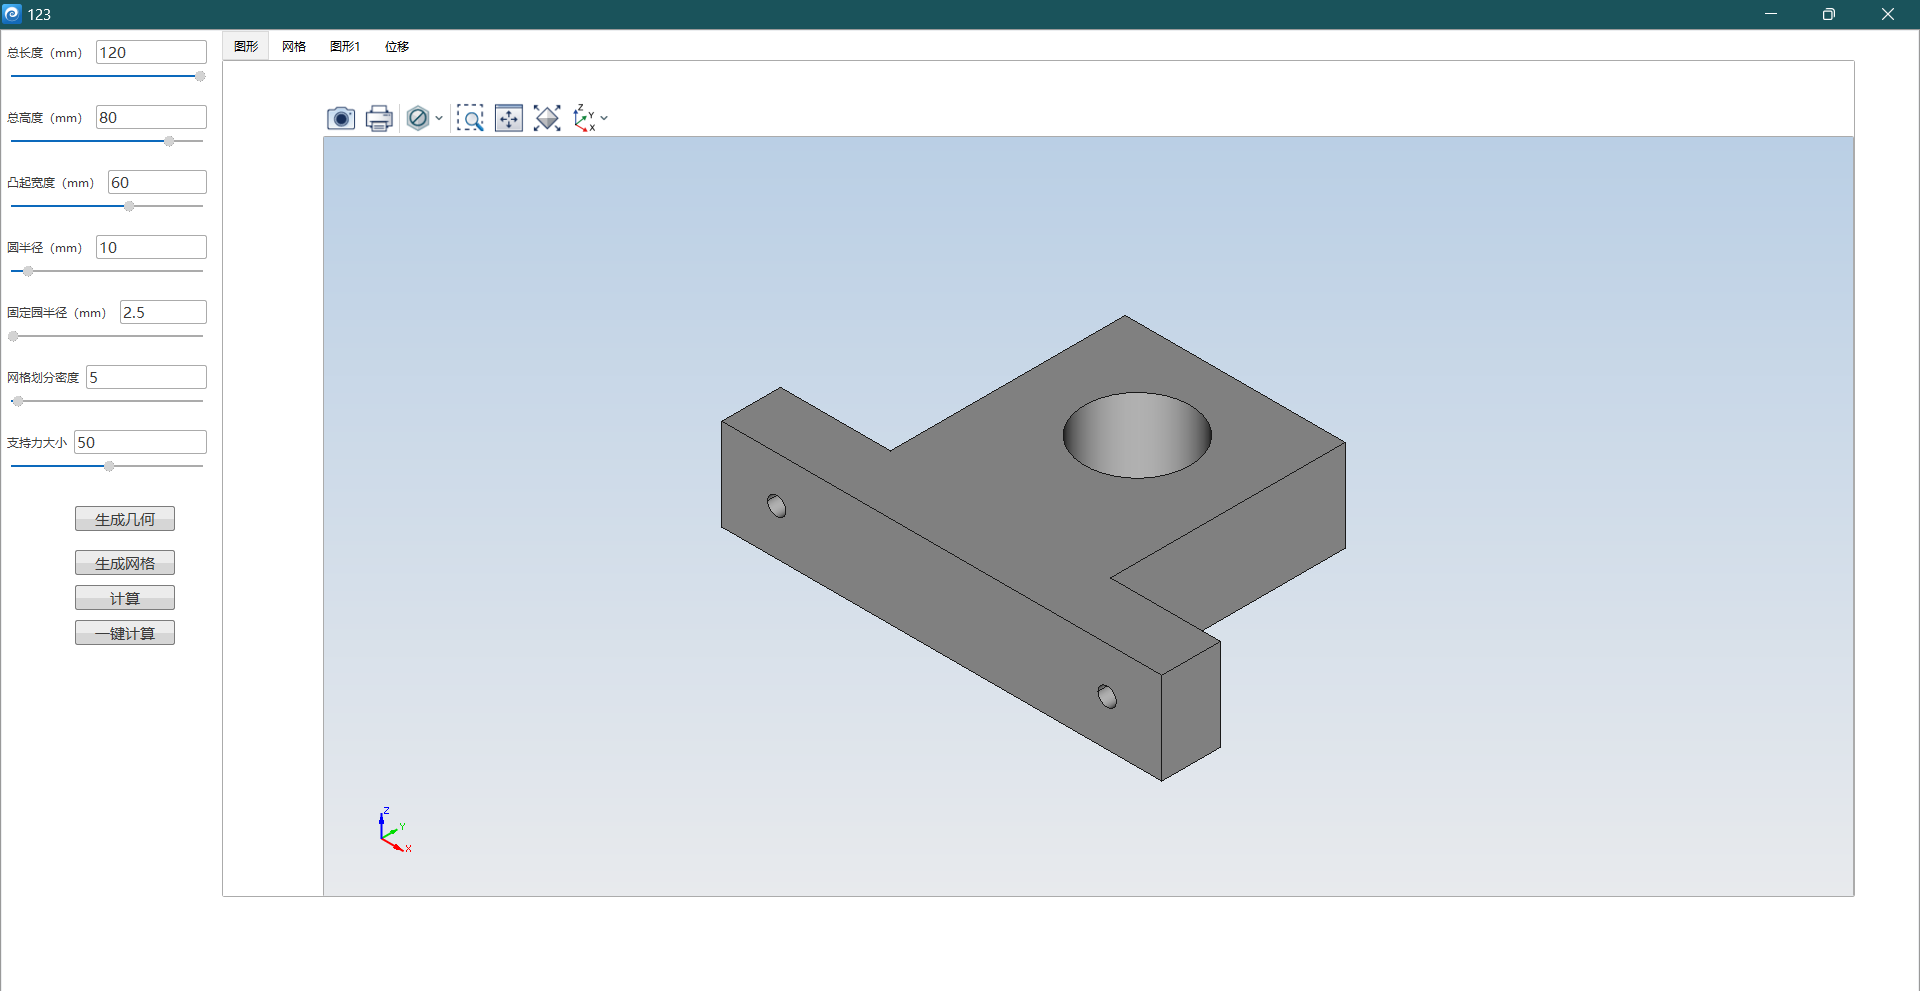Expand the XYZ axis view dropdown arrow

(x=604, y=119)
